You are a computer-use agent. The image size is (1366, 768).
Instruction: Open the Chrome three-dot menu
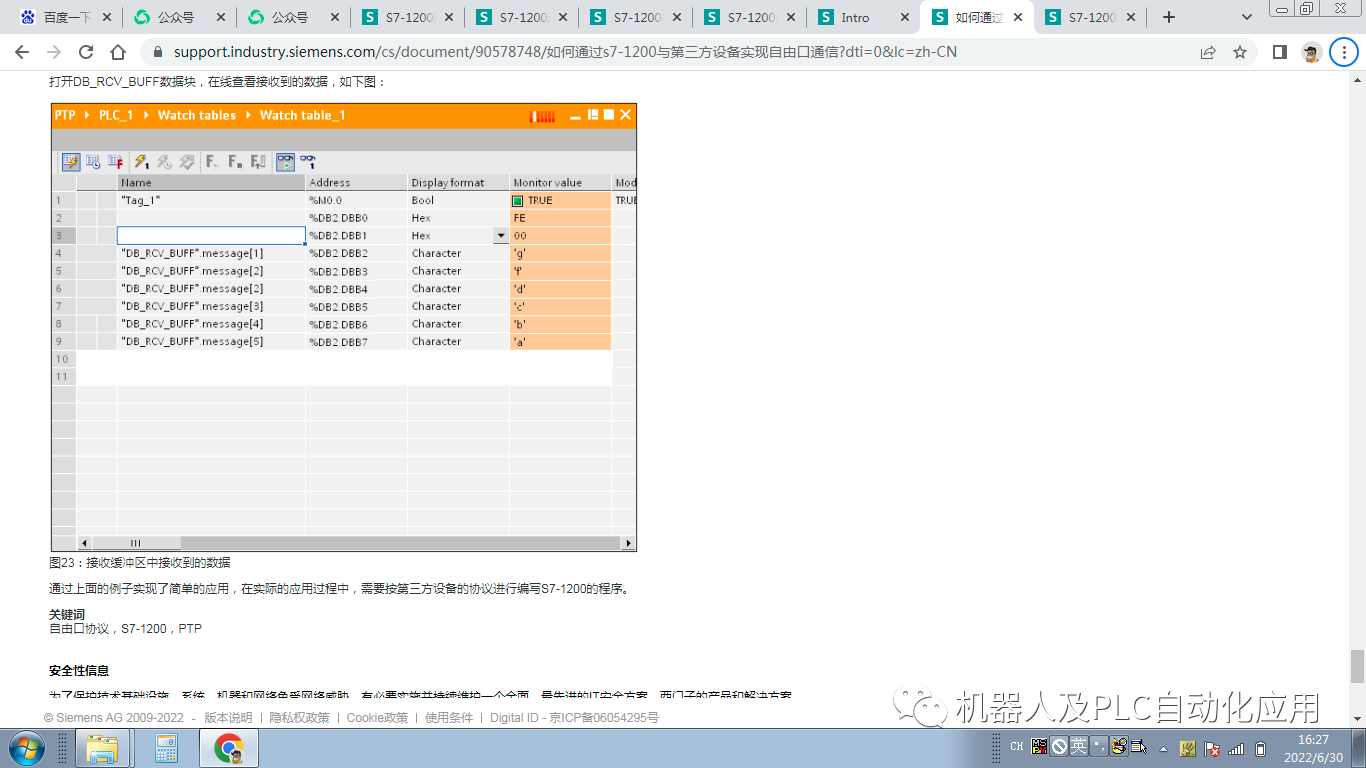point(1344,52)
